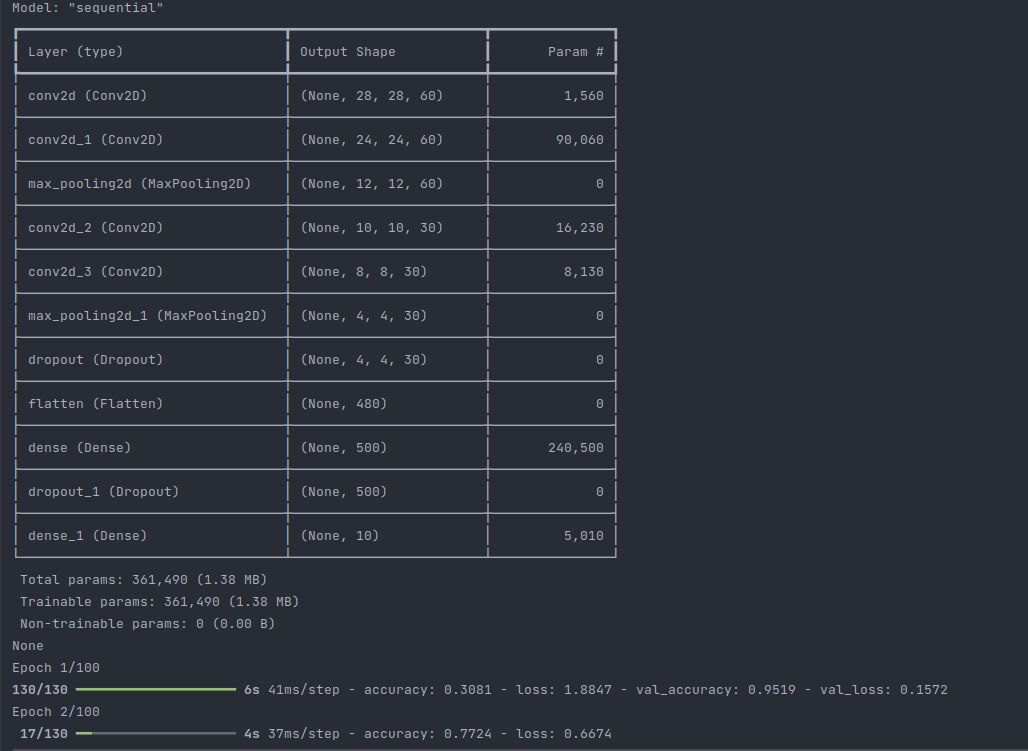
Task: Click the conv2d_2 (Conv2D) layer name
Action: pyautogui.click(x=96, y=228)
